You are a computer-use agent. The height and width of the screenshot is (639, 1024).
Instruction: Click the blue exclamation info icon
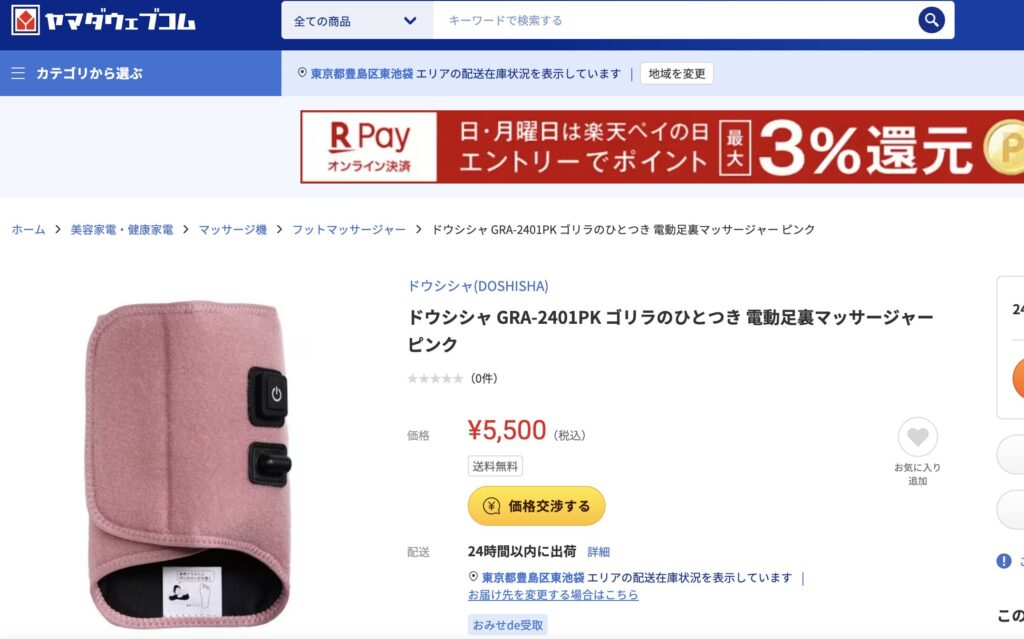(1004, 561)
